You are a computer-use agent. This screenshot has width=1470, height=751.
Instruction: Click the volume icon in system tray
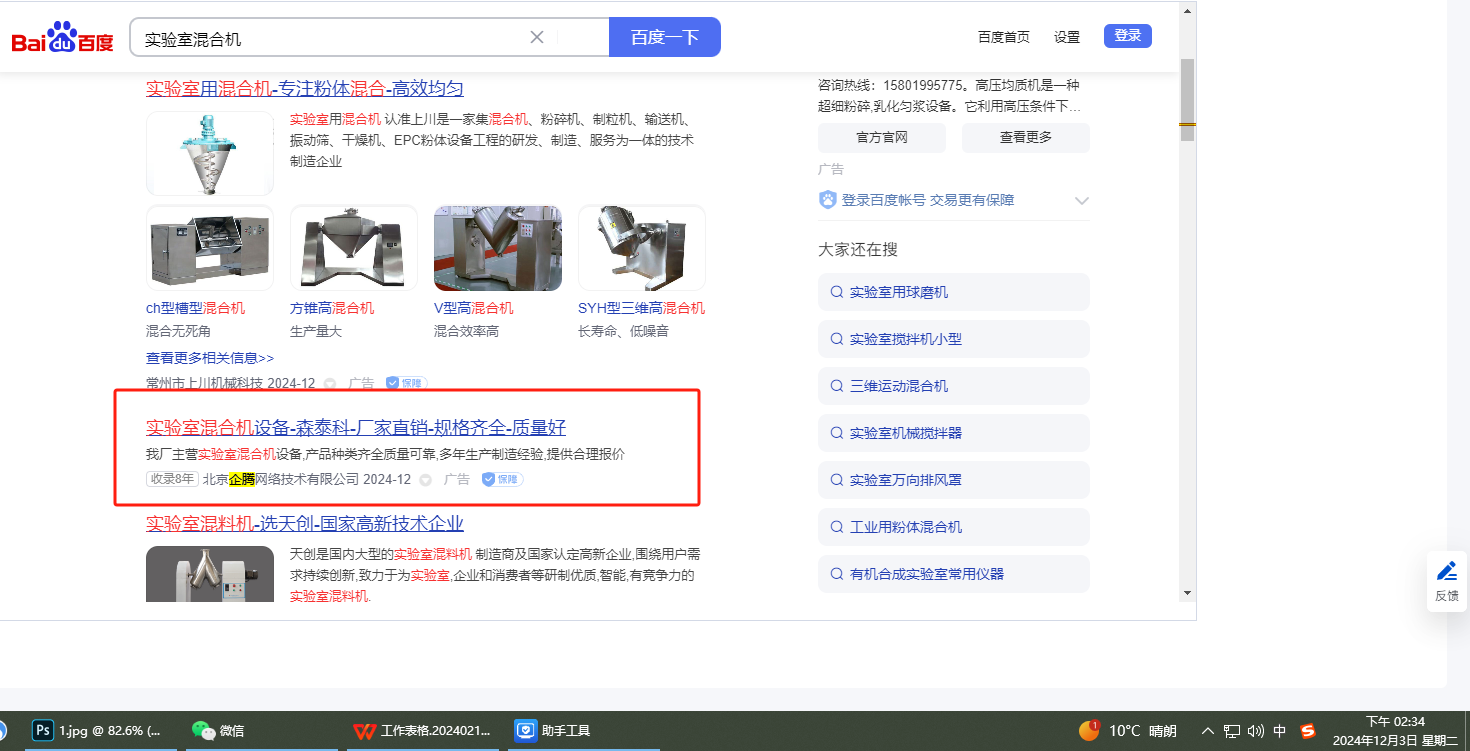coord(1256,730)
